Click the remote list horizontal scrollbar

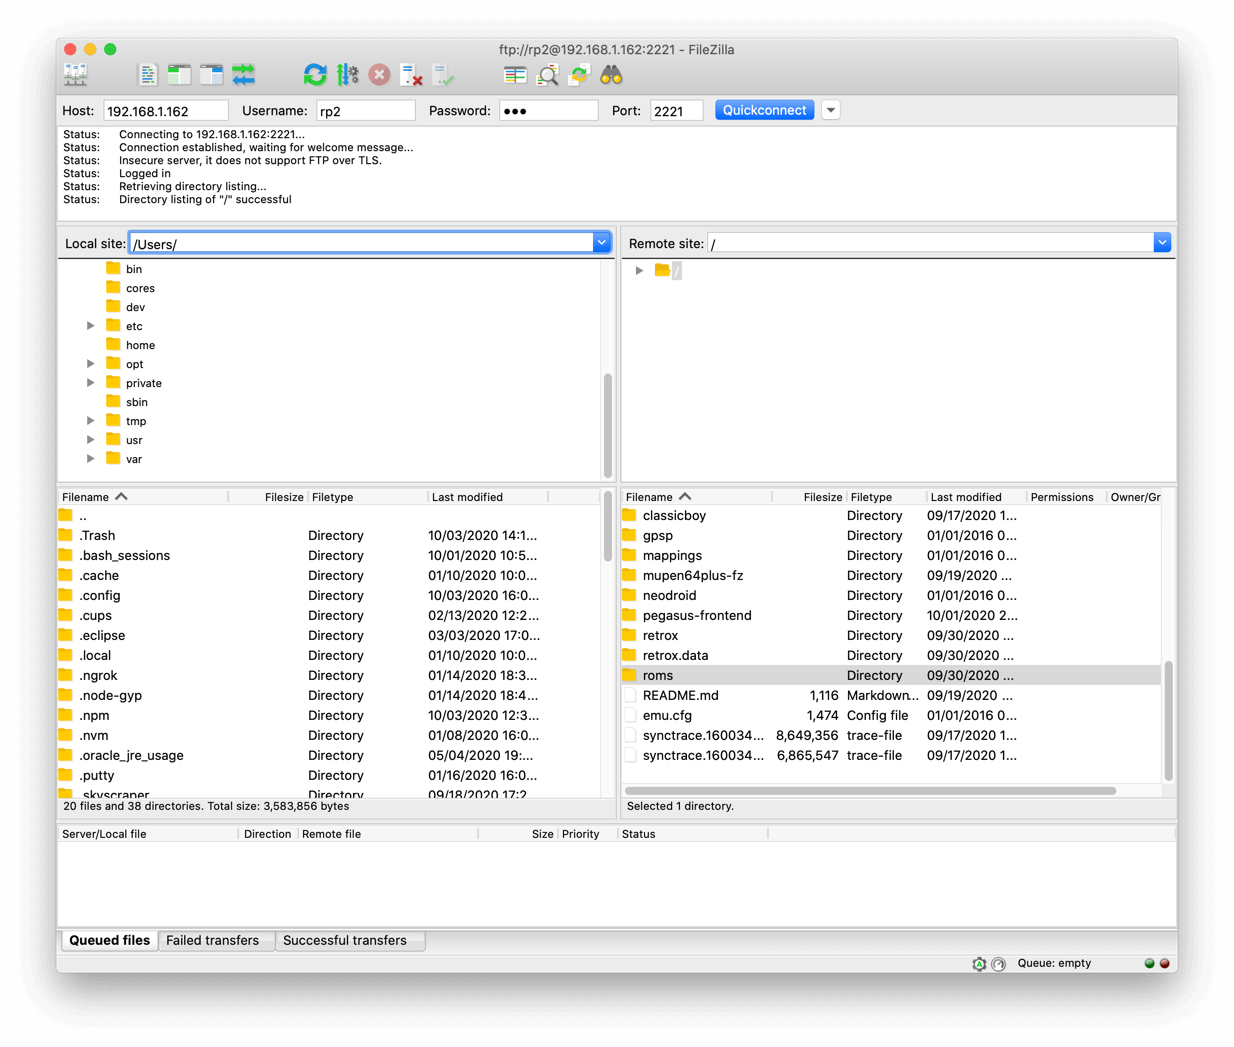[871, 791]
